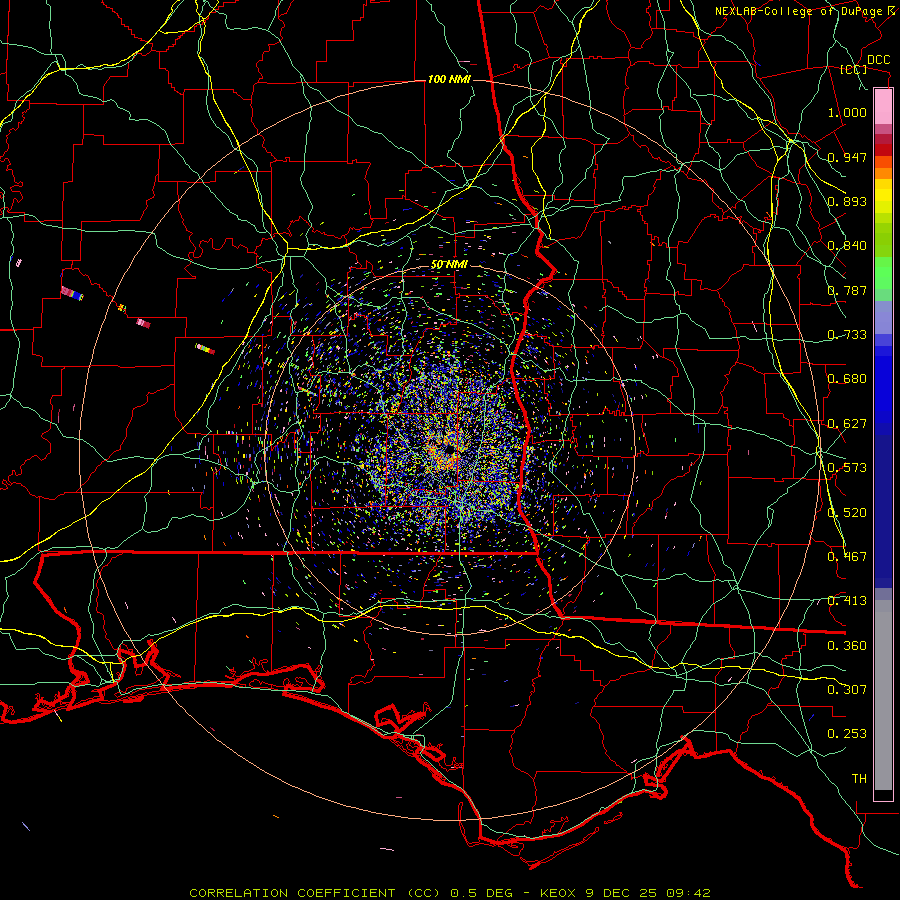Click the 0.520 legend value
The image size is (900, 900).
tap(847, 513)
